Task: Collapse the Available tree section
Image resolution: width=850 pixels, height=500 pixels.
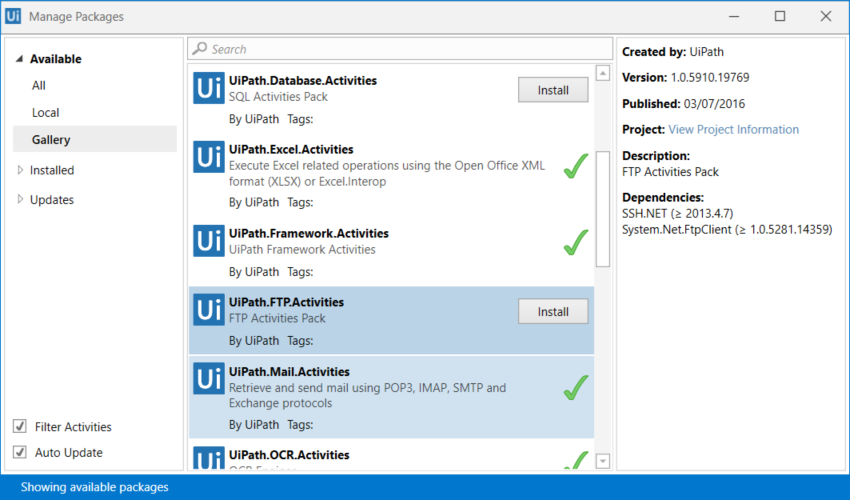Action: click(20, 59)
